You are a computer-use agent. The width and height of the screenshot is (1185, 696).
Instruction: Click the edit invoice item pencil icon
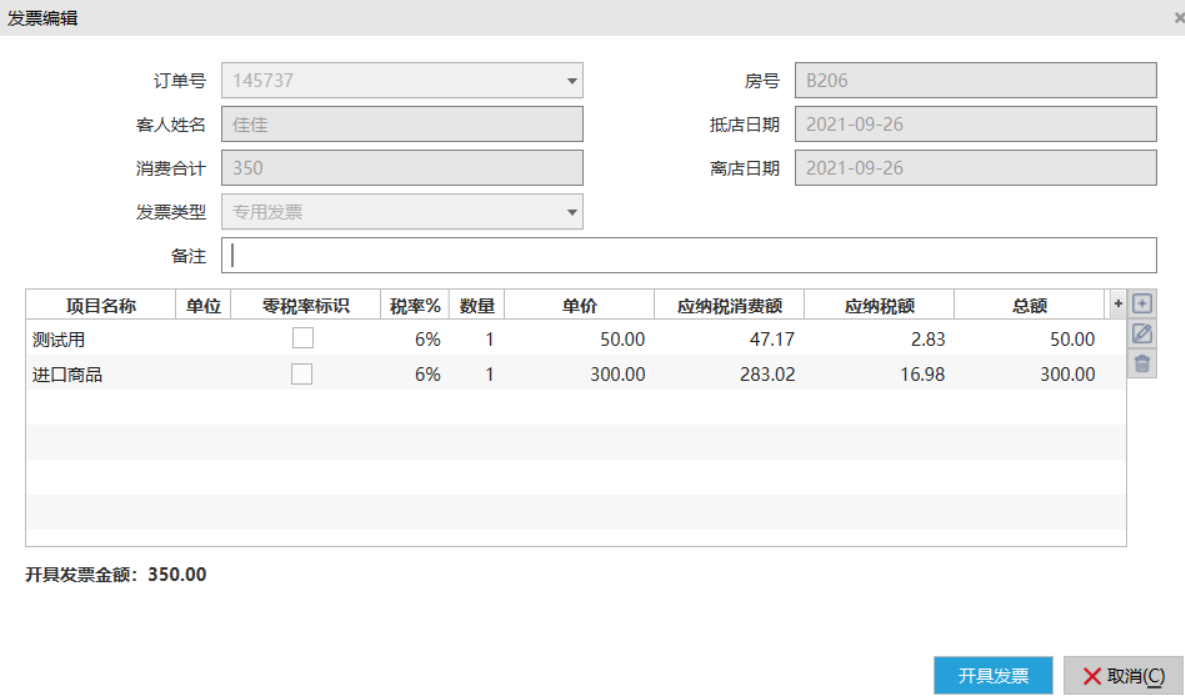point(1142,334)
